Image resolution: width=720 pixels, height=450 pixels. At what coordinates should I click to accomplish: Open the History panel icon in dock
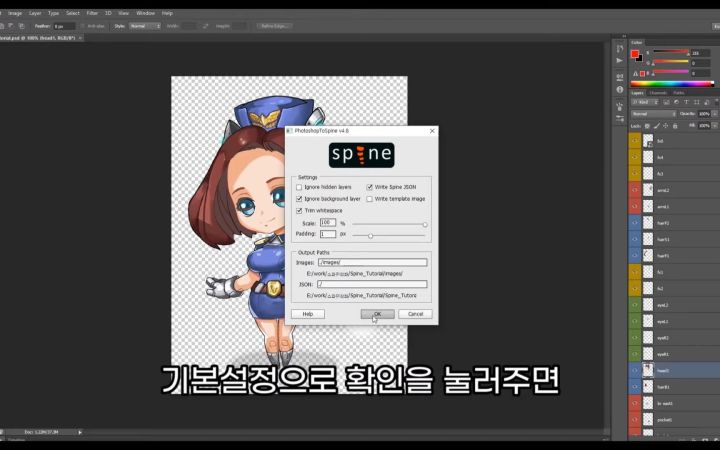pyautogui.click(x=619, y=49)
